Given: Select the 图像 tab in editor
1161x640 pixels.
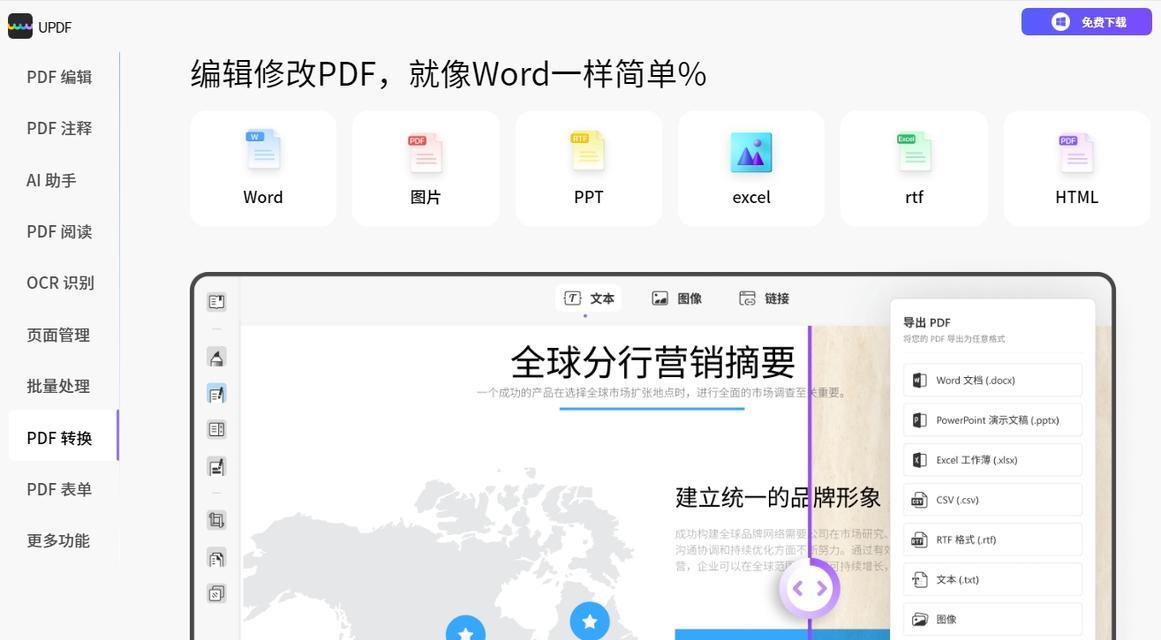Looking at the screenshot, I should (x=677, y=299).
